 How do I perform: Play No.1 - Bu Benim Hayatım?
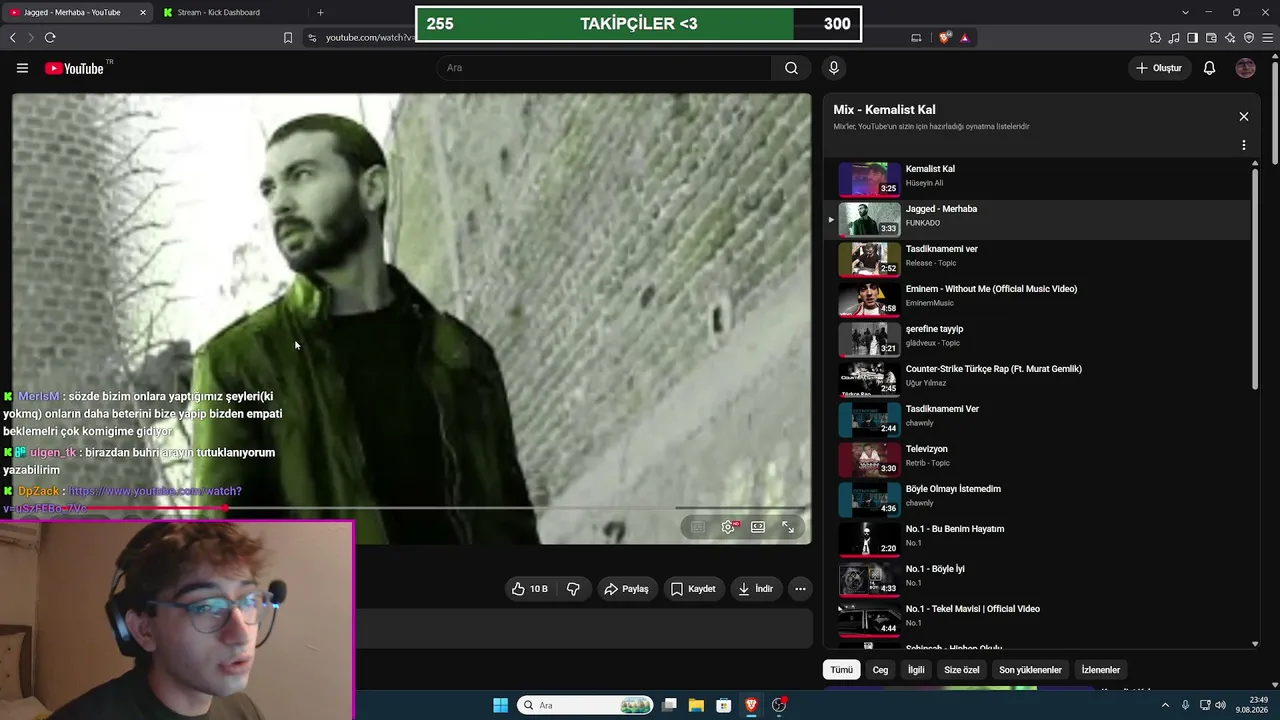coord(1038,539)
